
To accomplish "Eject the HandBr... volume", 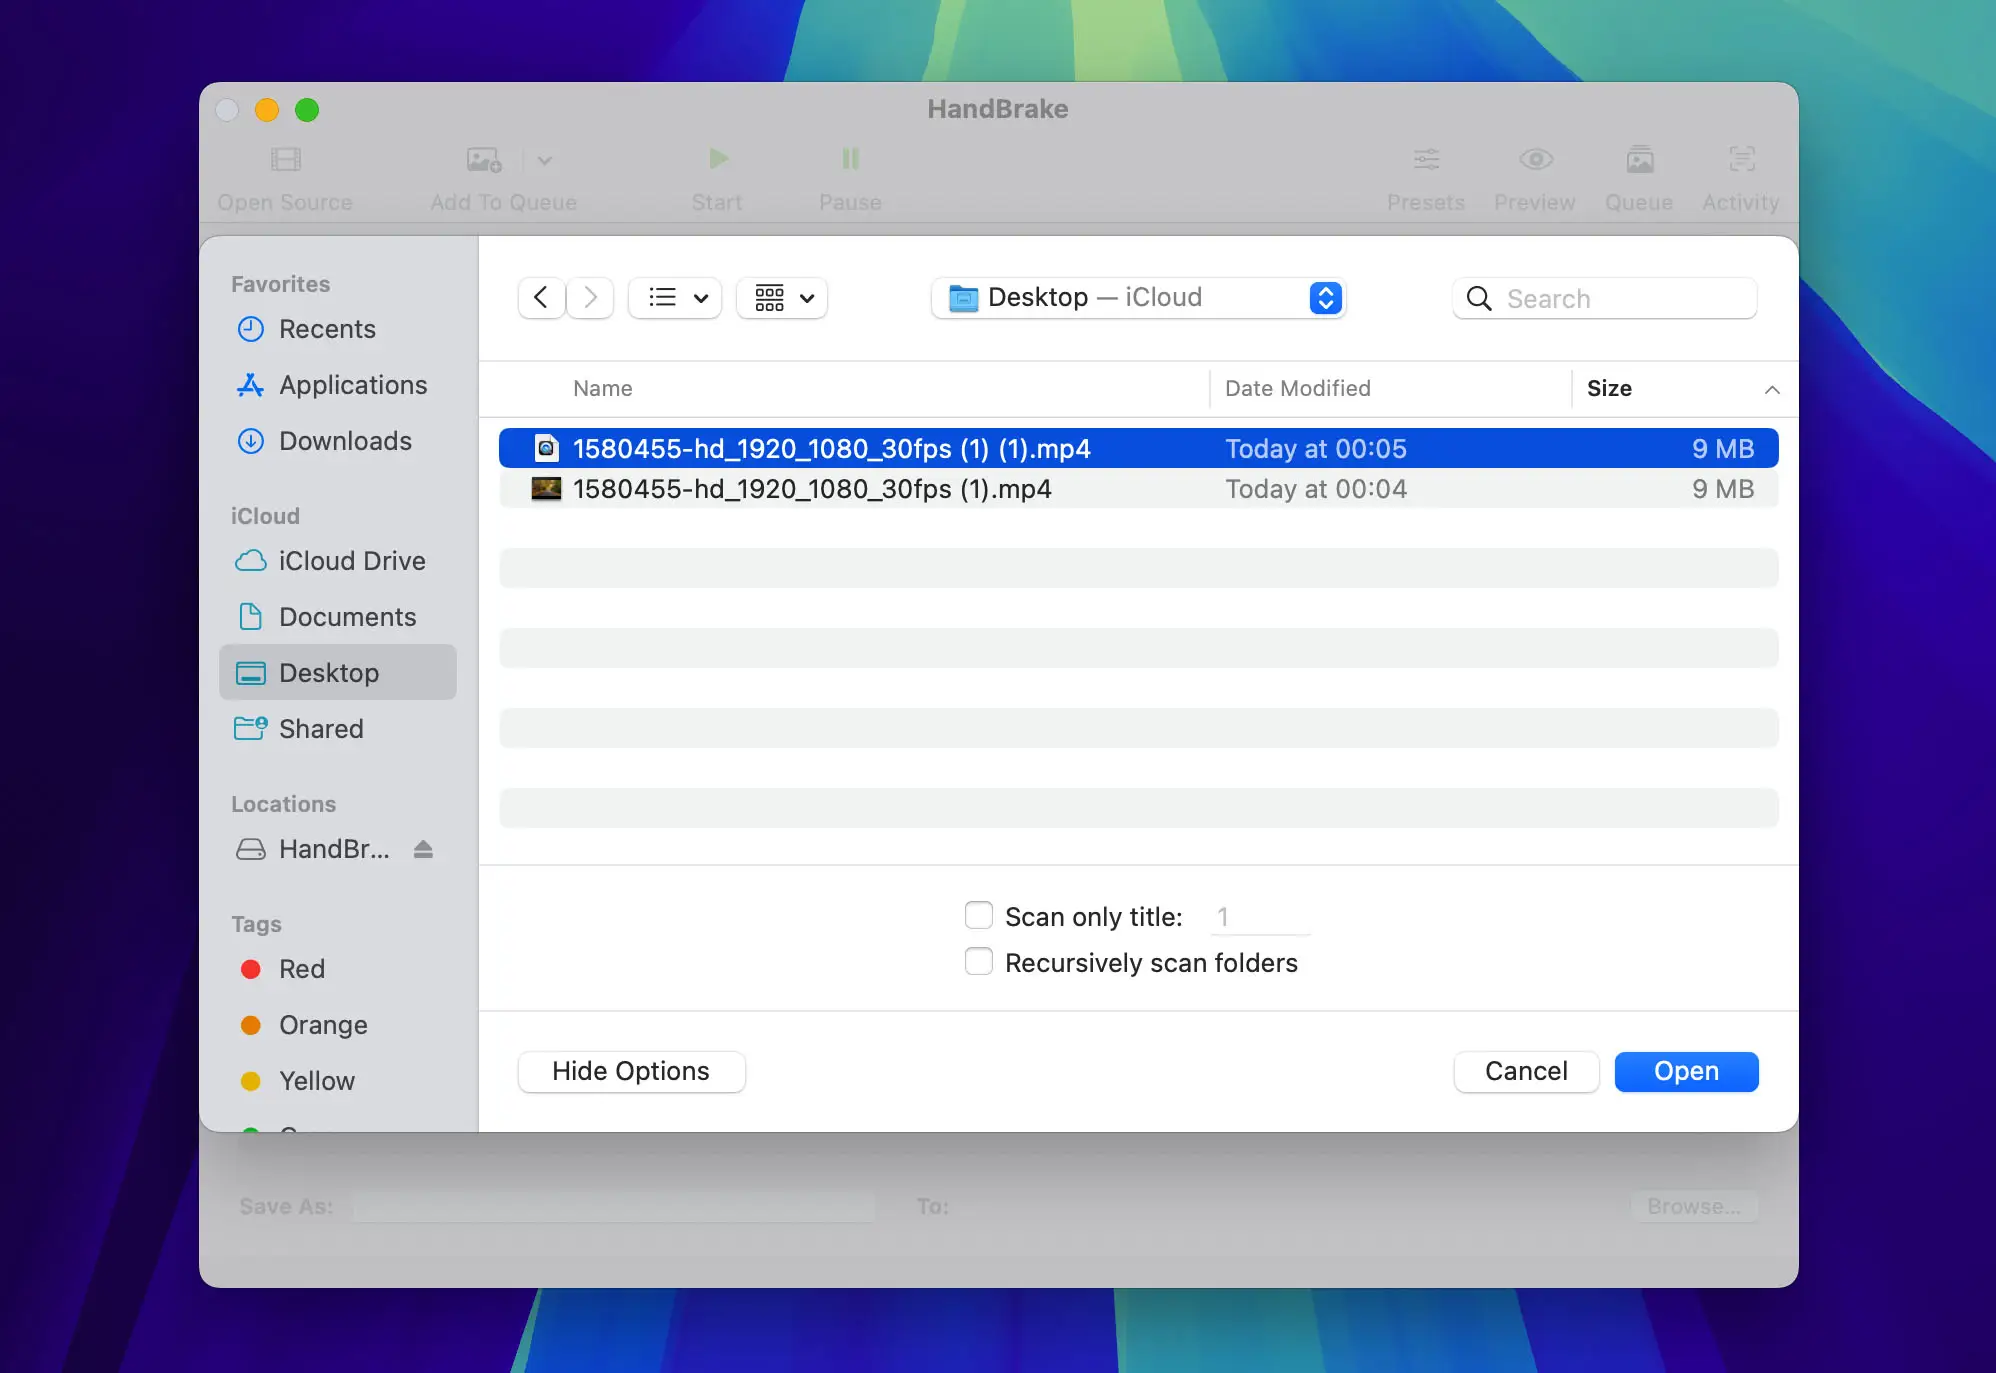I will 423,849.
